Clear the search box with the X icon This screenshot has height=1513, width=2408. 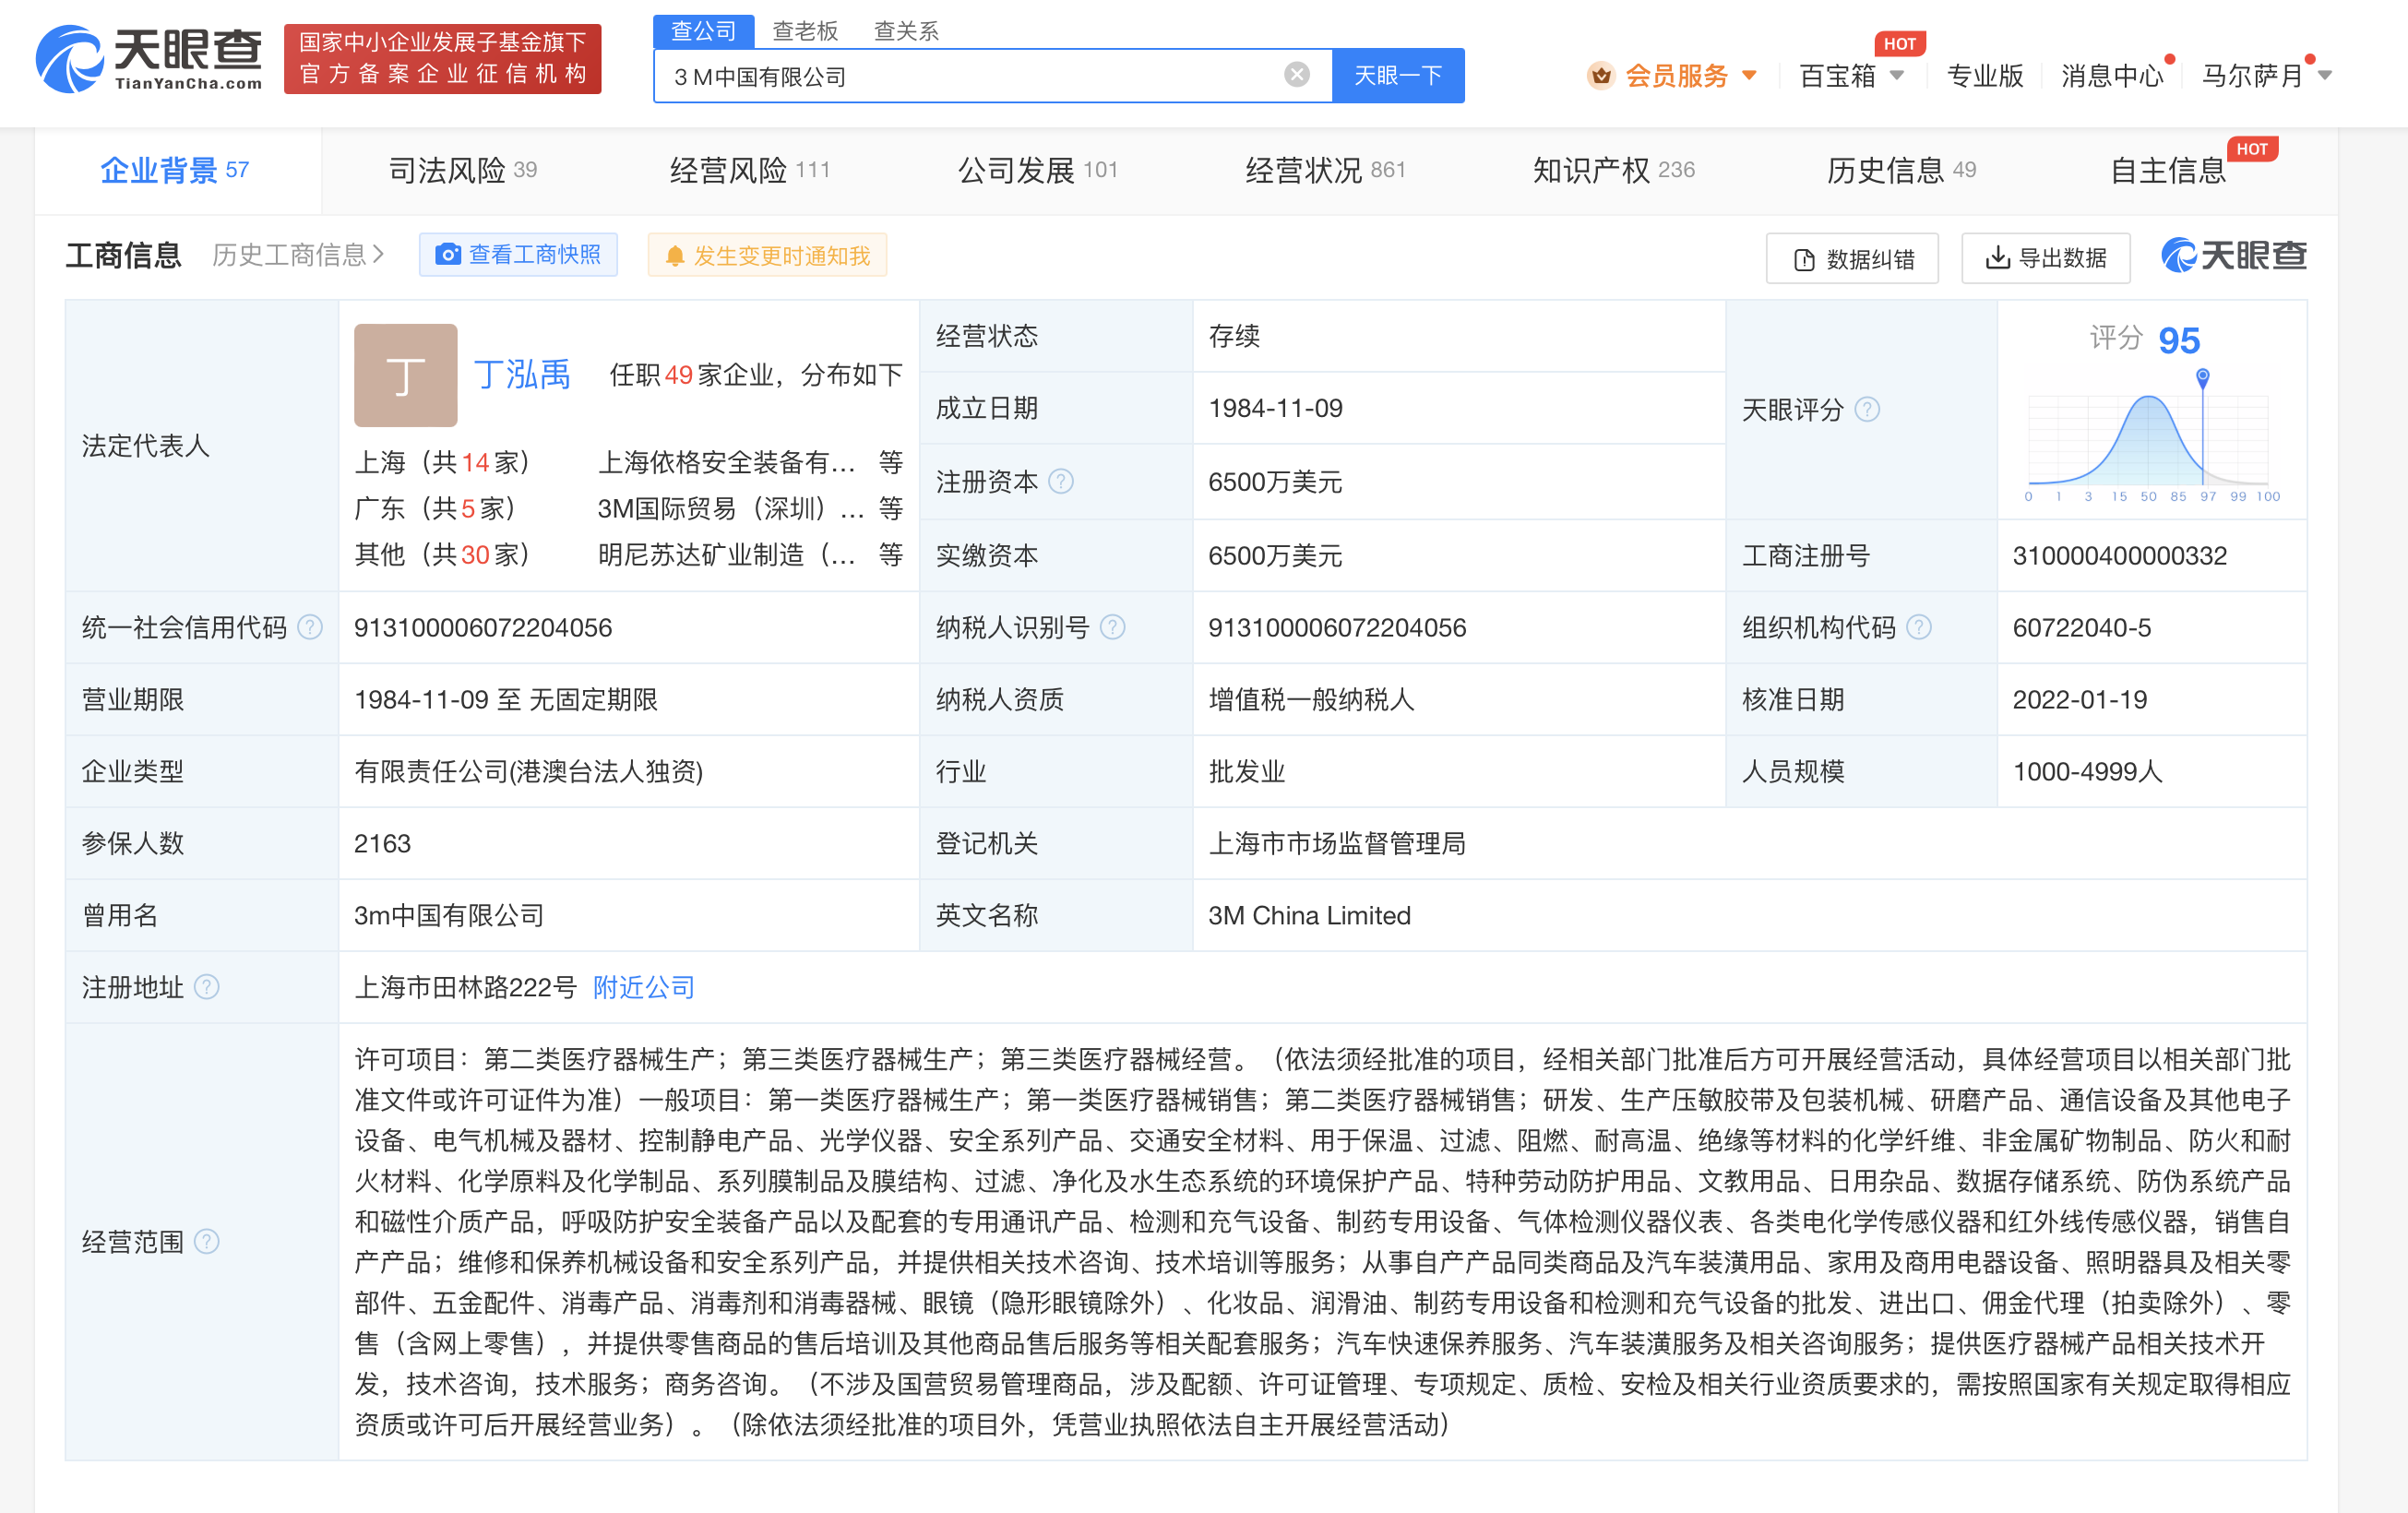[1296, 75]
